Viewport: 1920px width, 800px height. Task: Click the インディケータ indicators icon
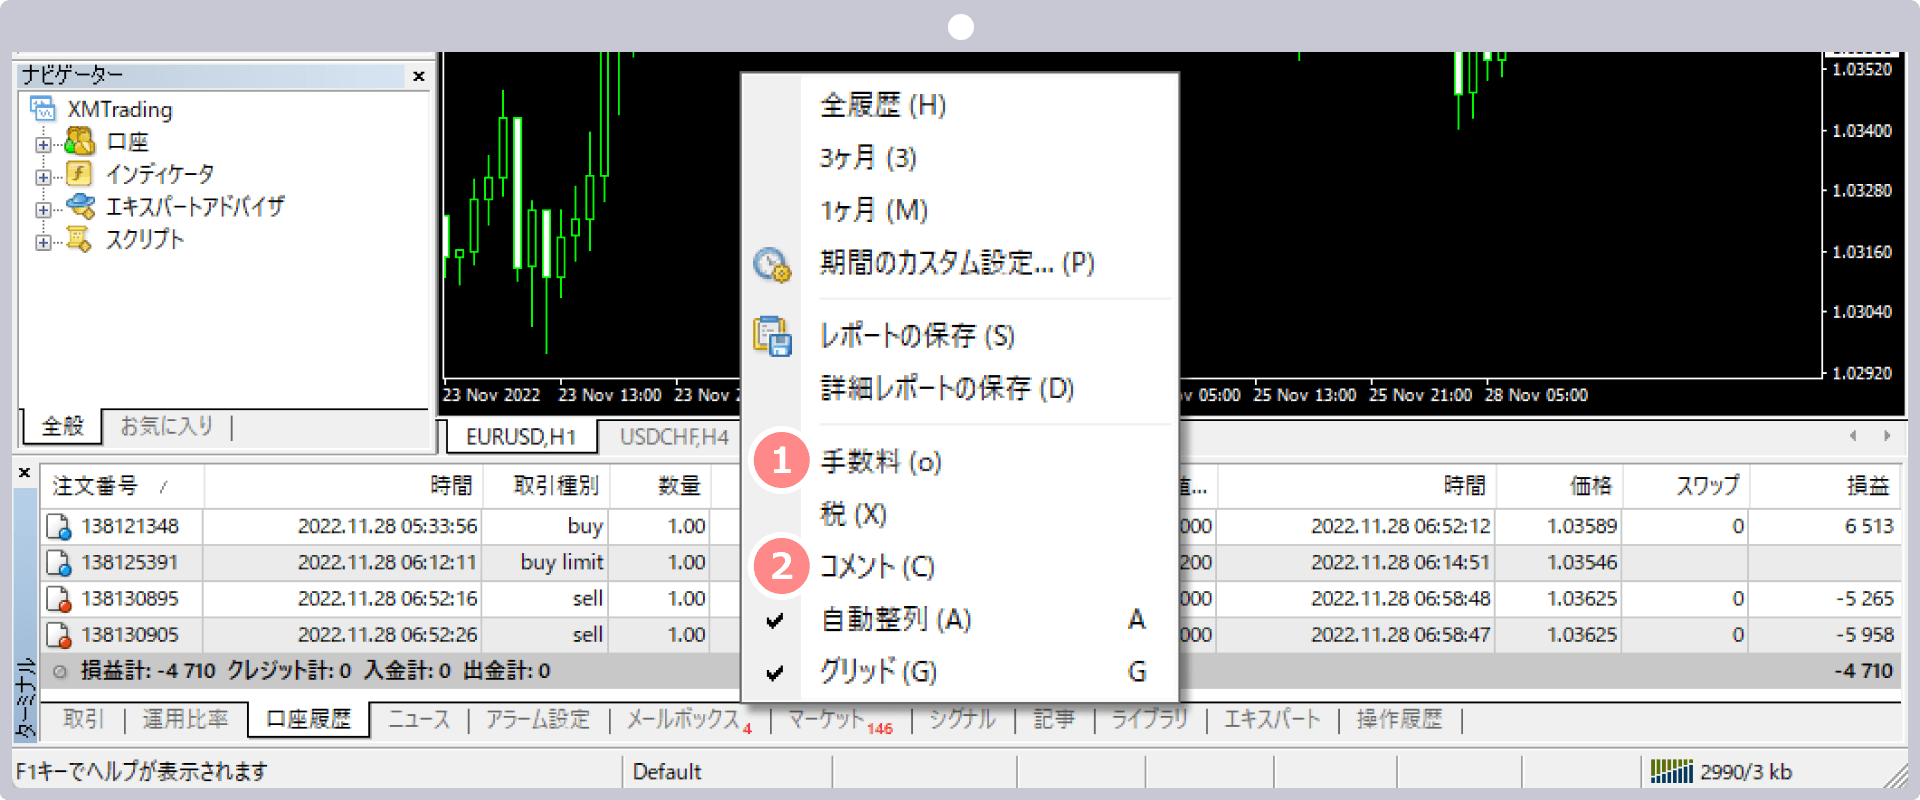coord(79,173)
